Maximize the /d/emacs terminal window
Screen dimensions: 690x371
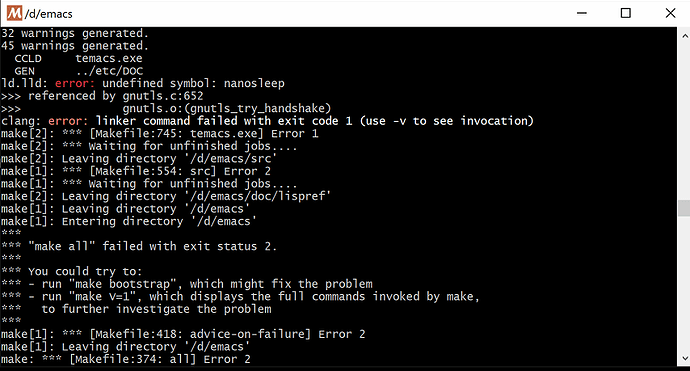coord(625,13)
